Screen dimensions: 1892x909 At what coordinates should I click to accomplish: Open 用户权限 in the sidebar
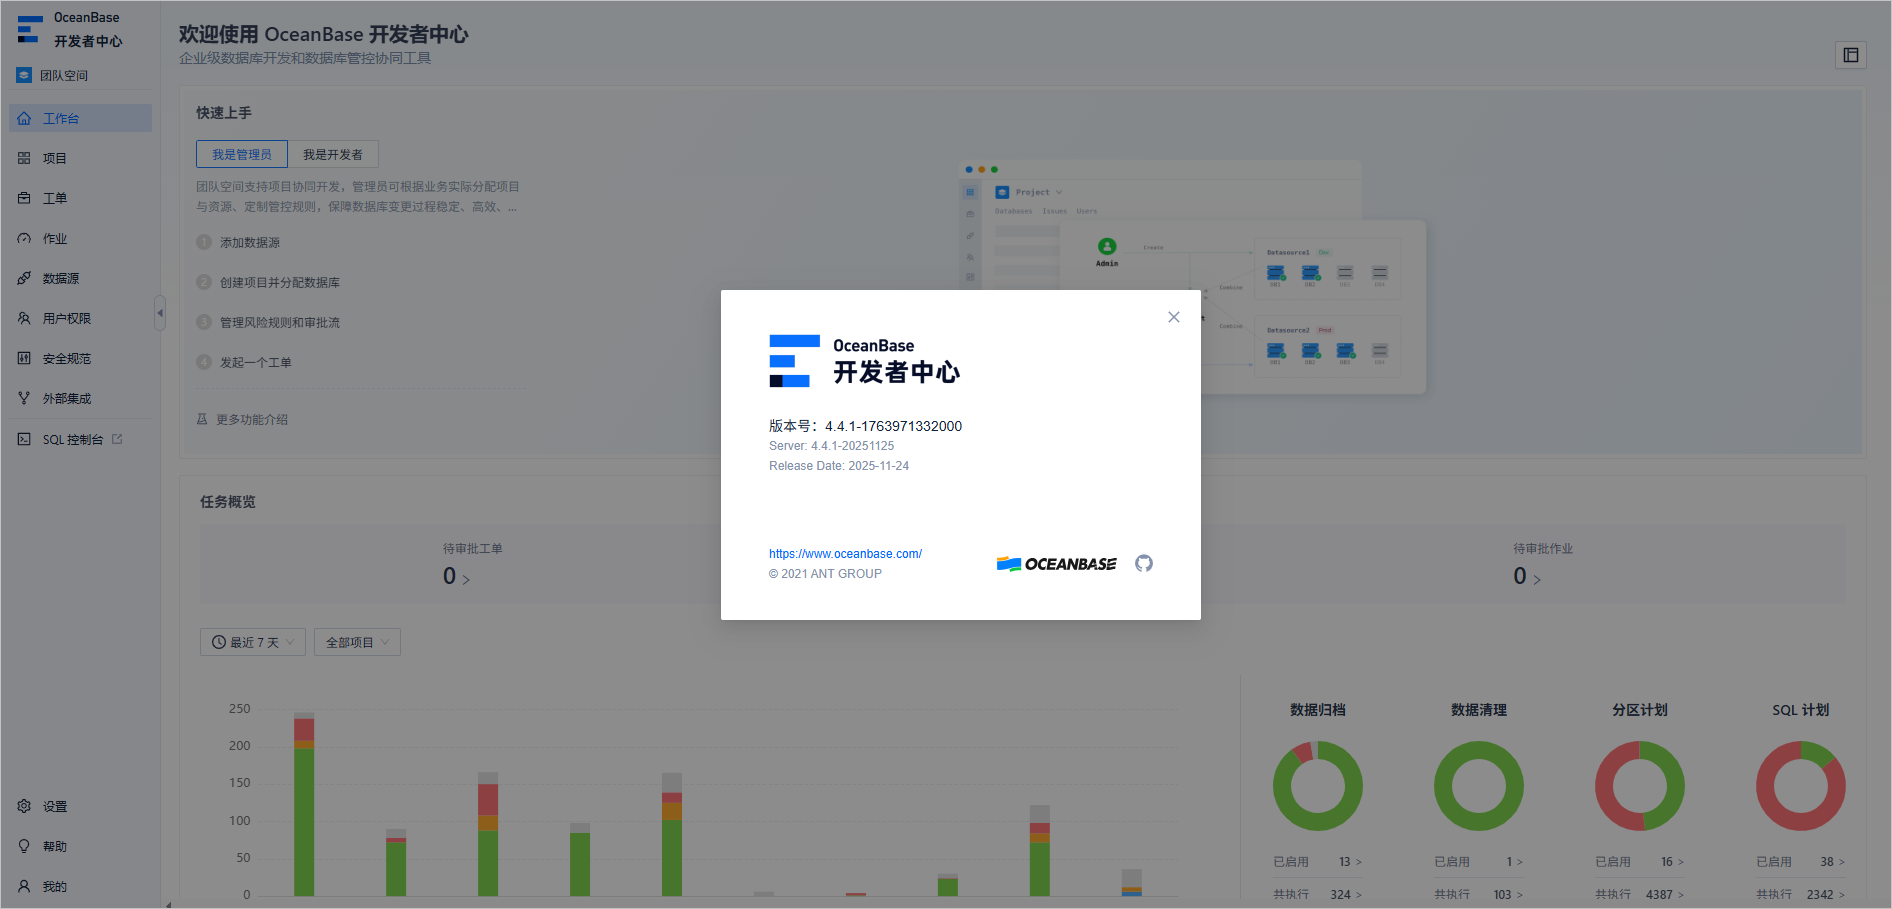[80, 319]
